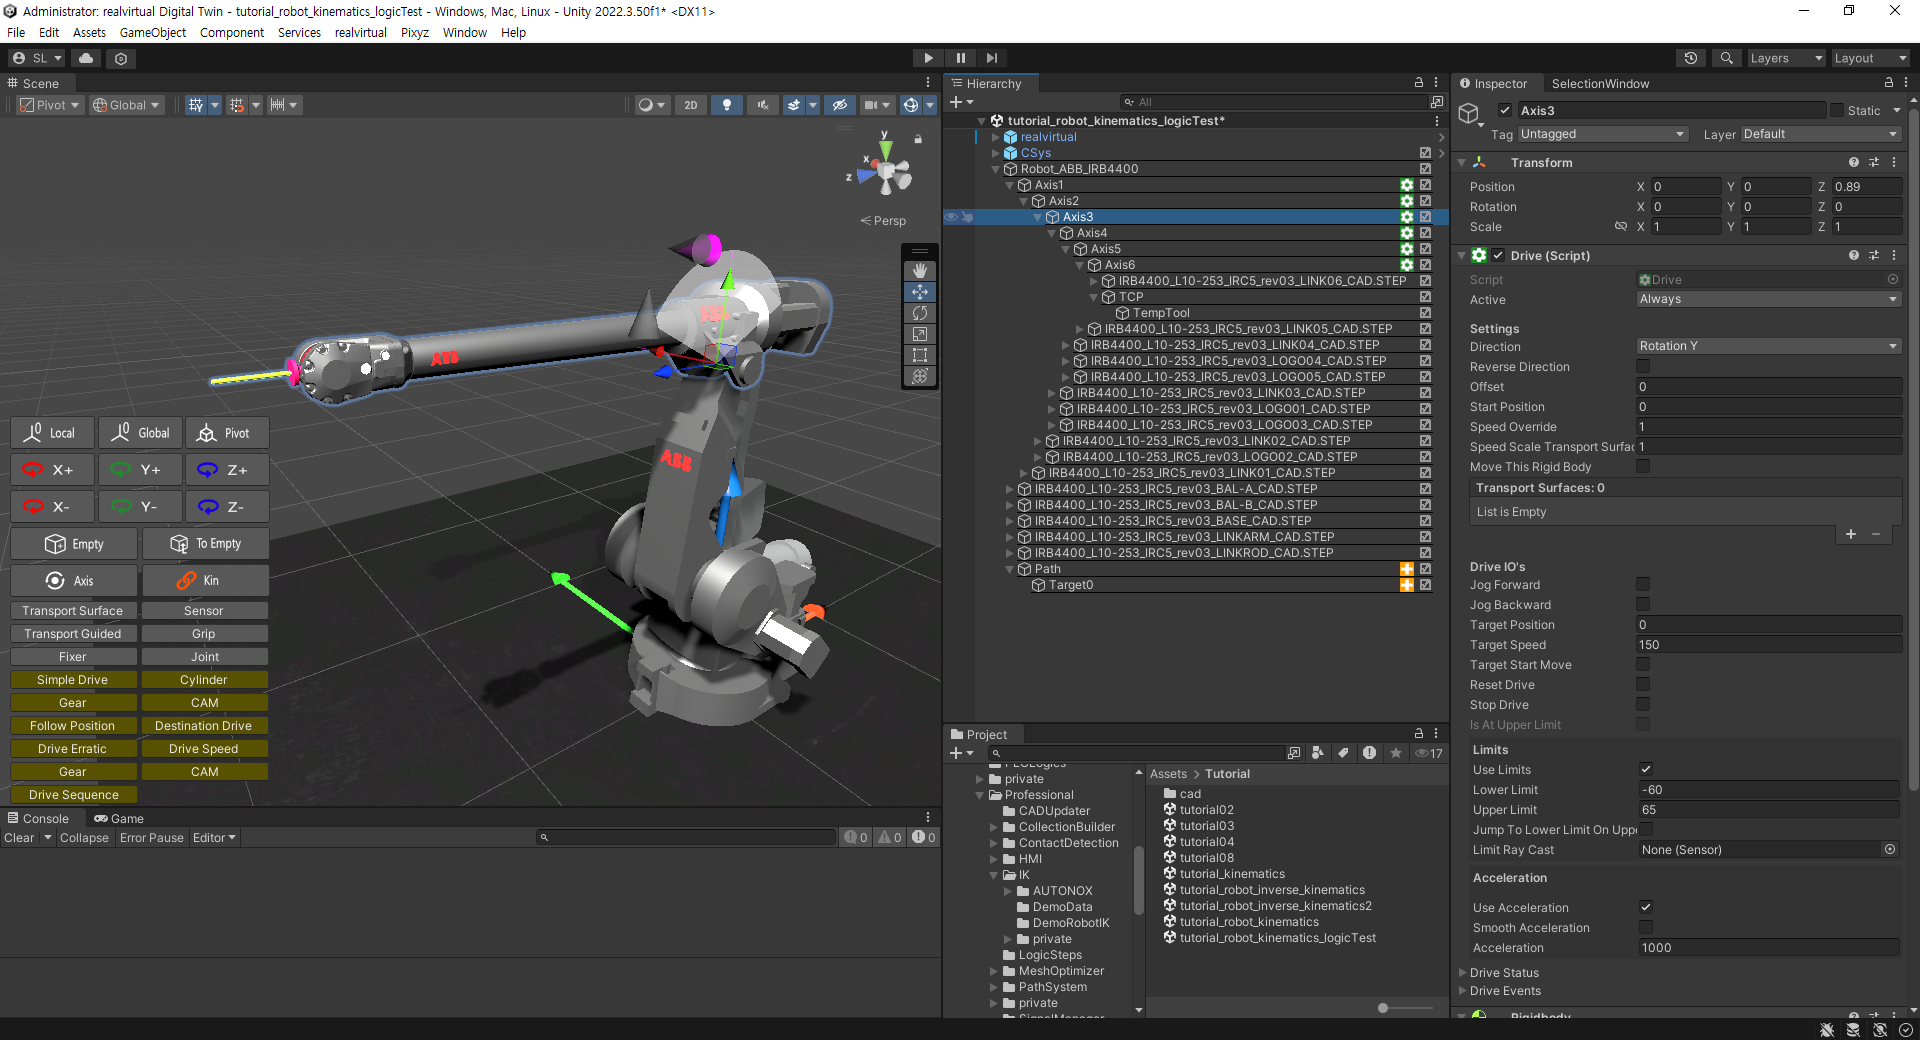Open the Tag Untagged dropdown
Image resolution: width=1920 pixels, height=1040 pixels.
[1603, 134]
